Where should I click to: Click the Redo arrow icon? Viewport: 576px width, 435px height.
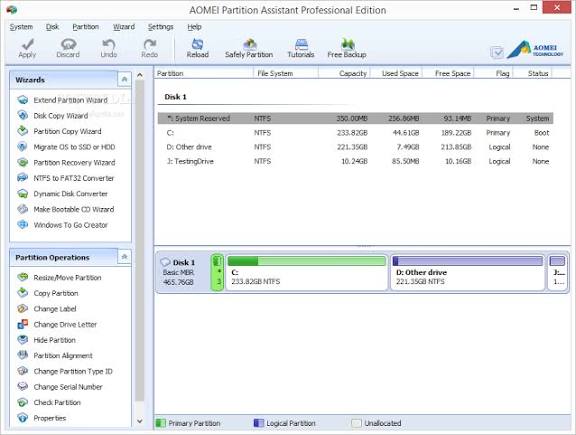click(150, 44)
